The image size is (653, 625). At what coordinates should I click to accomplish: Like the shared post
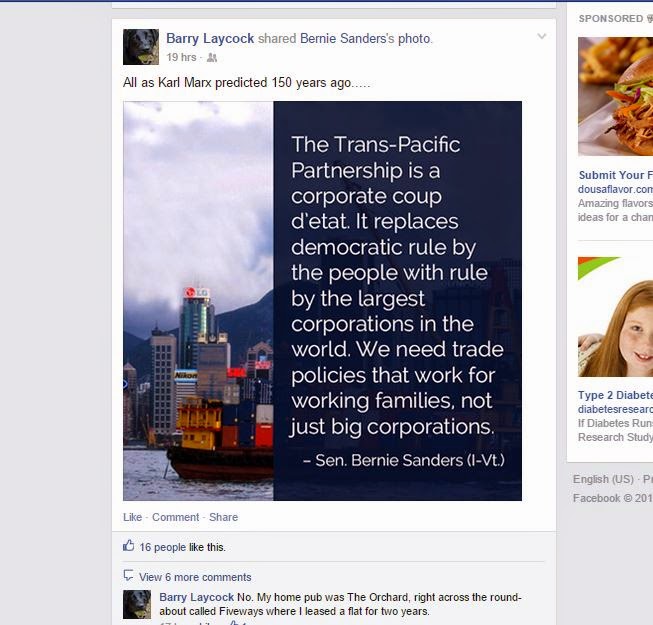point(132,517)
